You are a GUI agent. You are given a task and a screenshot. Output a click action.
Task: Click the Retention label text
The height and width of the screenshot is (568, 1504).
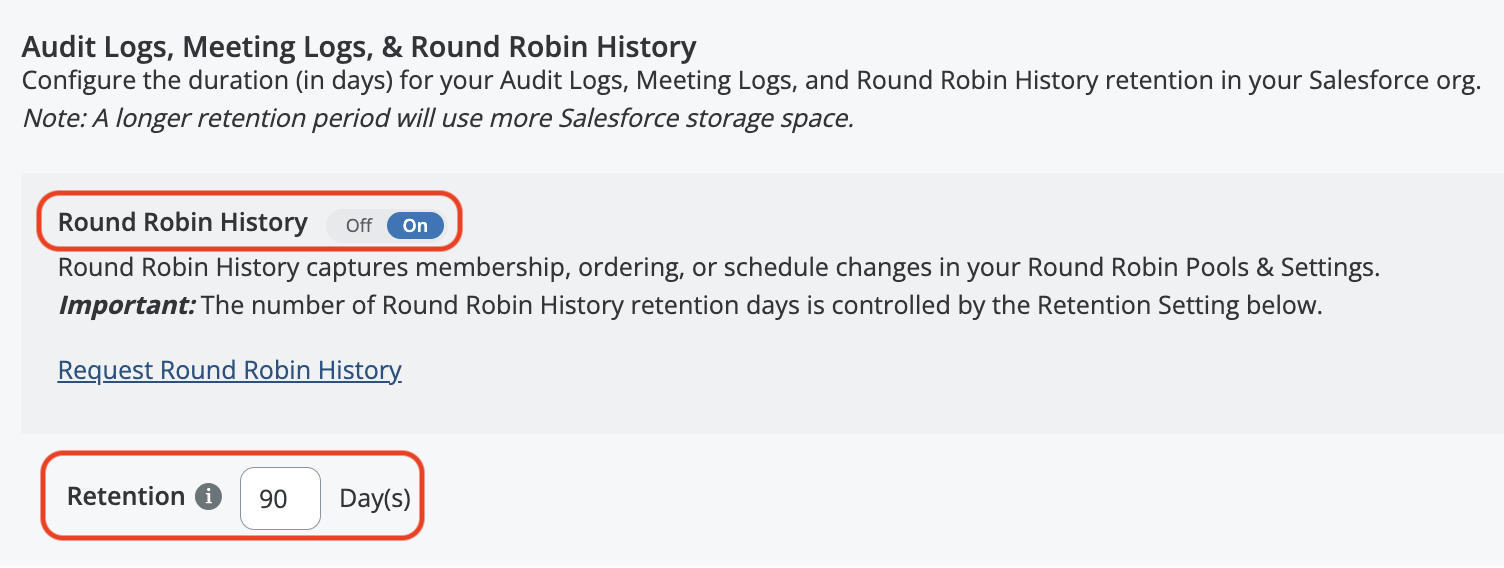pyautogui.click(x=125, y=497)
